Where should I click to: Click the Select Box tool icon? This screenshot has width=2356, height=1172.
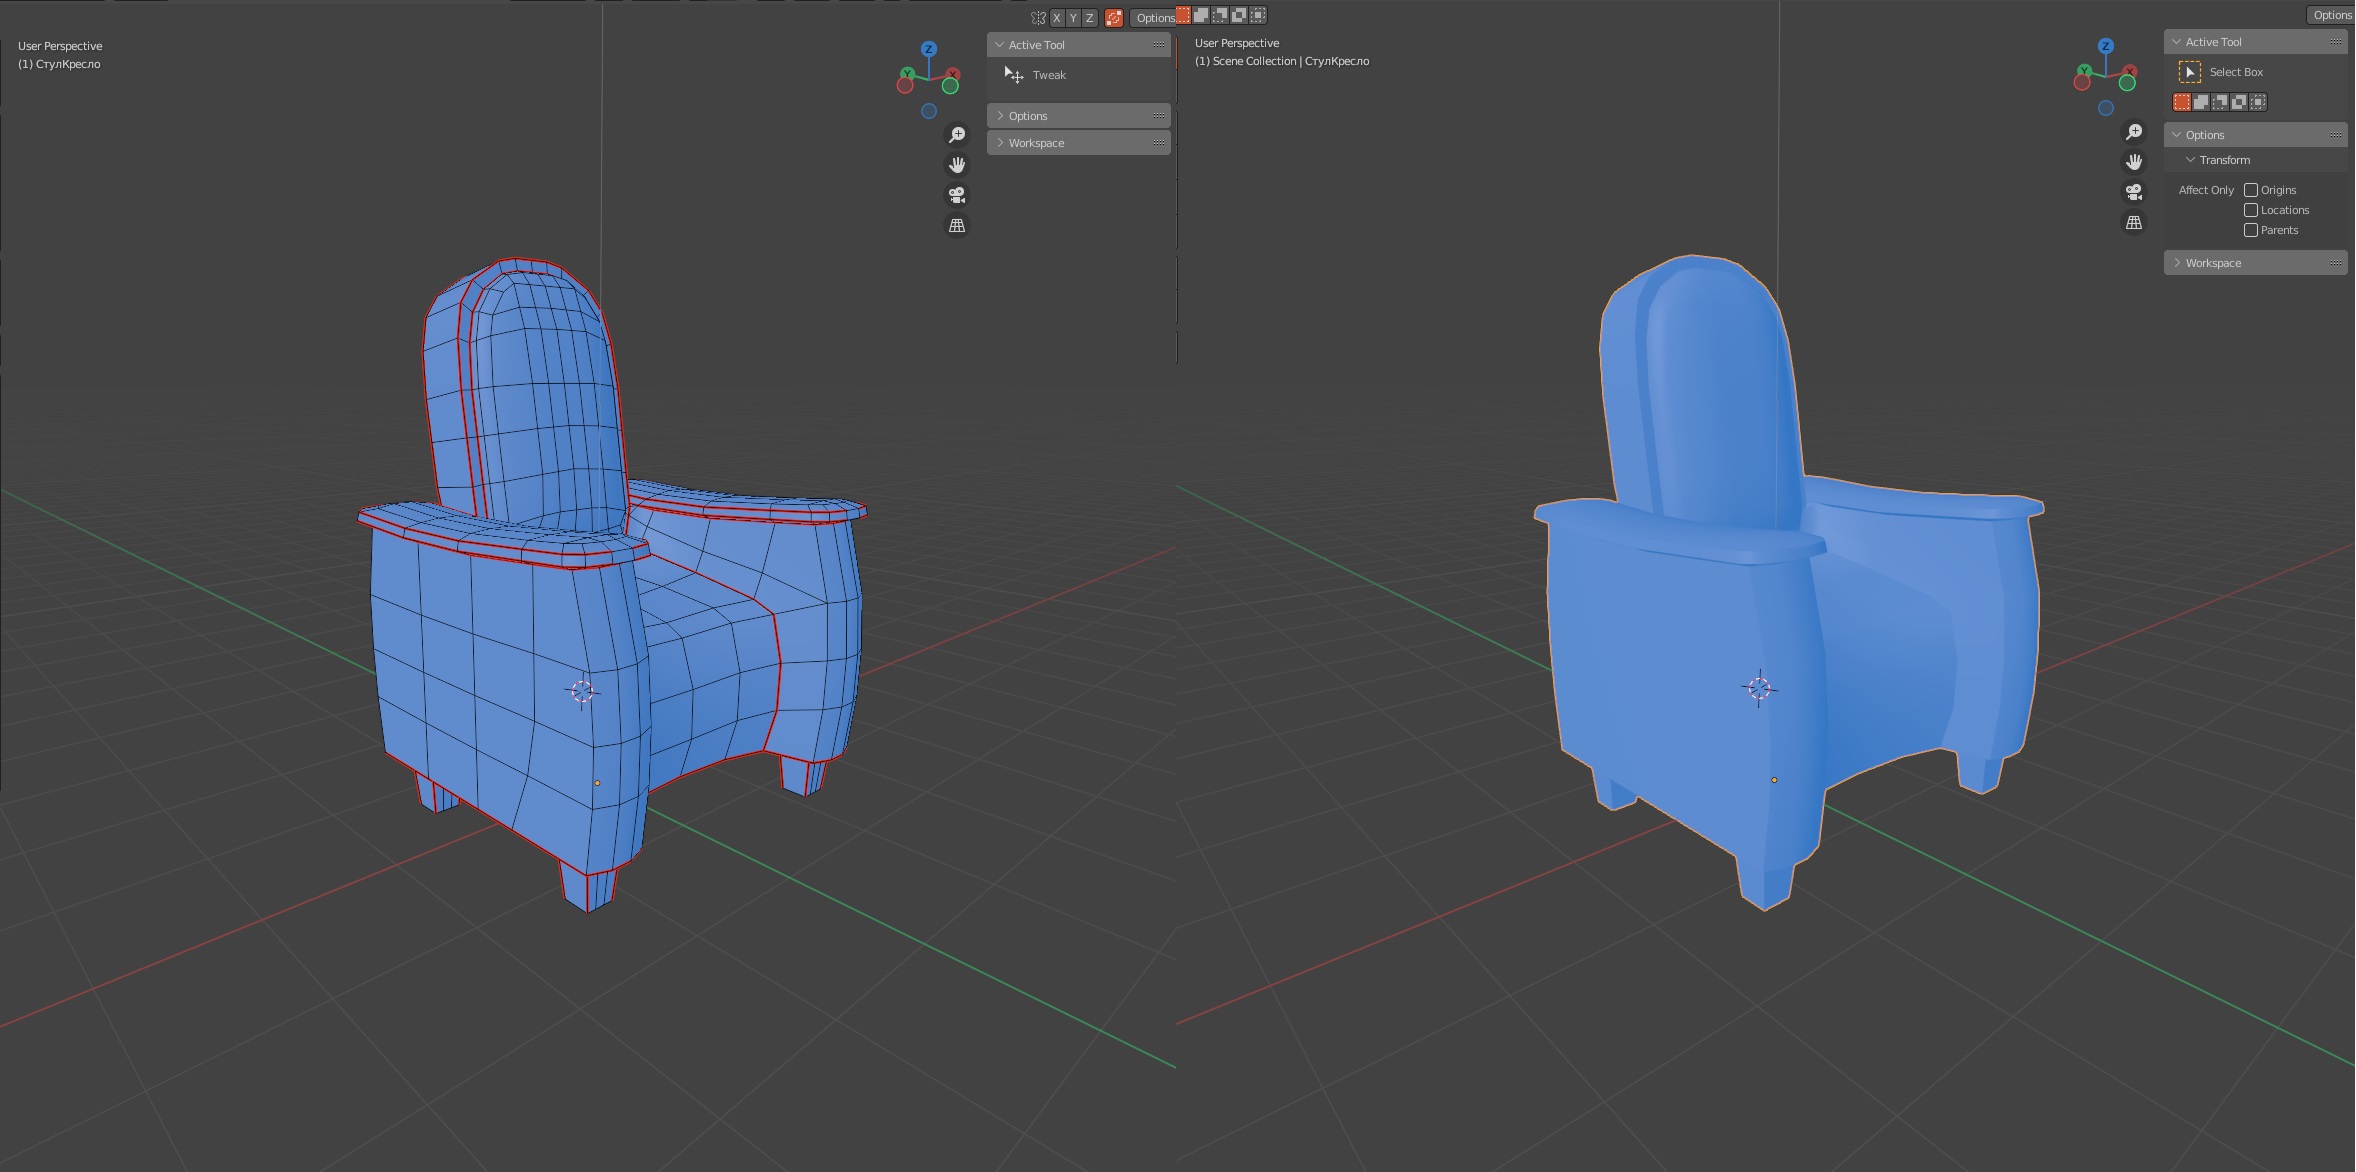coord(2190,72)
